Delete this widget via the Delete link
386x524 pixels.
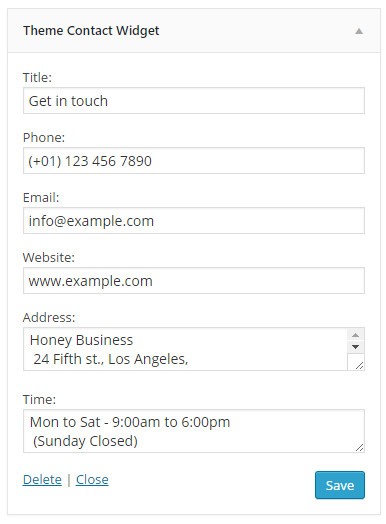[x=42, y=480]
